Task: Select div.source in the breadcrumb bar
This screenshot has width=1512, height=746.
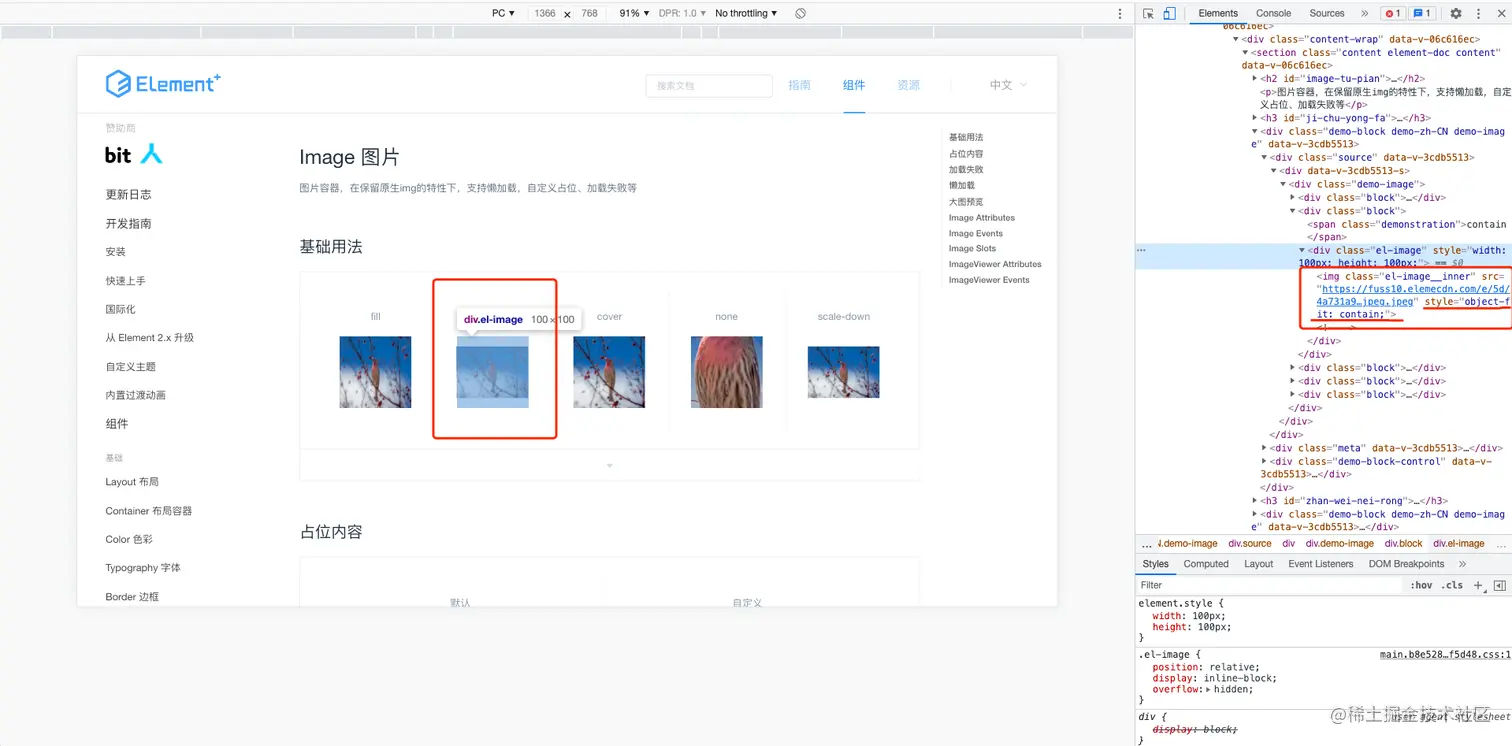Action: (1250, 544)
